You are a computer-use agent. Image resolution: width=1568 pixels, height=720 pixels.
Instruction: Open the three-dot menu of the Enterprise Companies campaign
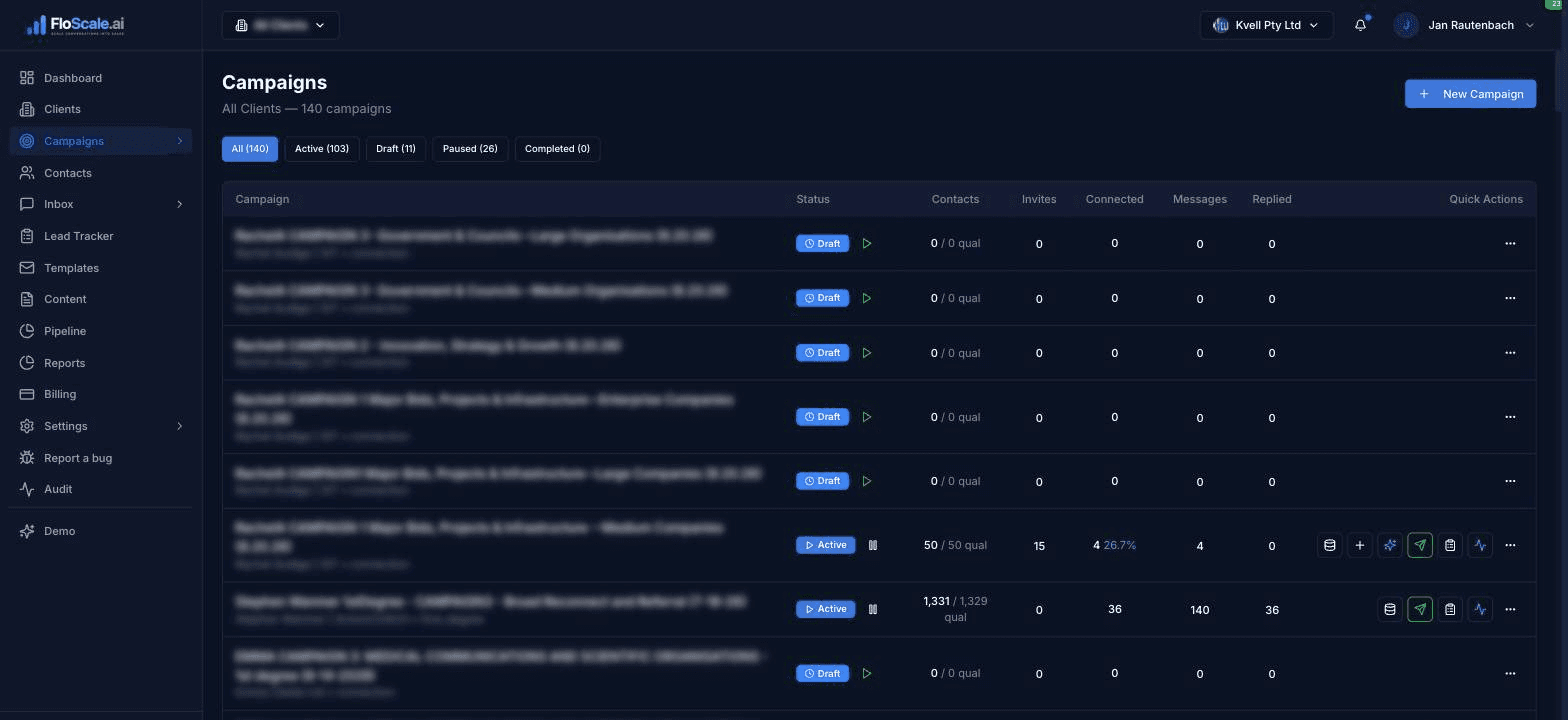[1510, 416]
